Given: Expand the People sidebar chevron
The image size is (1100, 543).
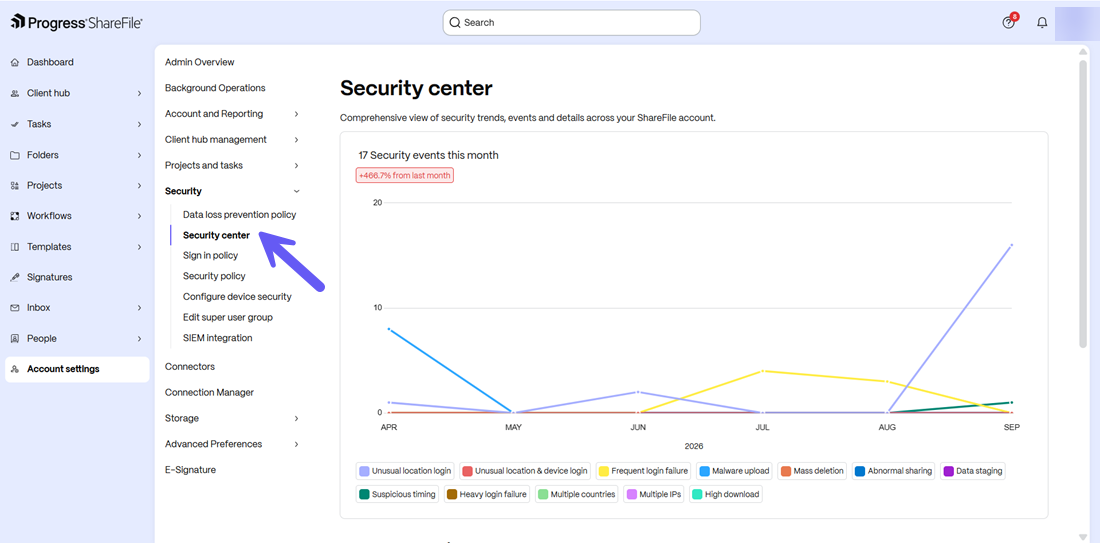Looking at the screenshot, I should [x=140, y=339].
